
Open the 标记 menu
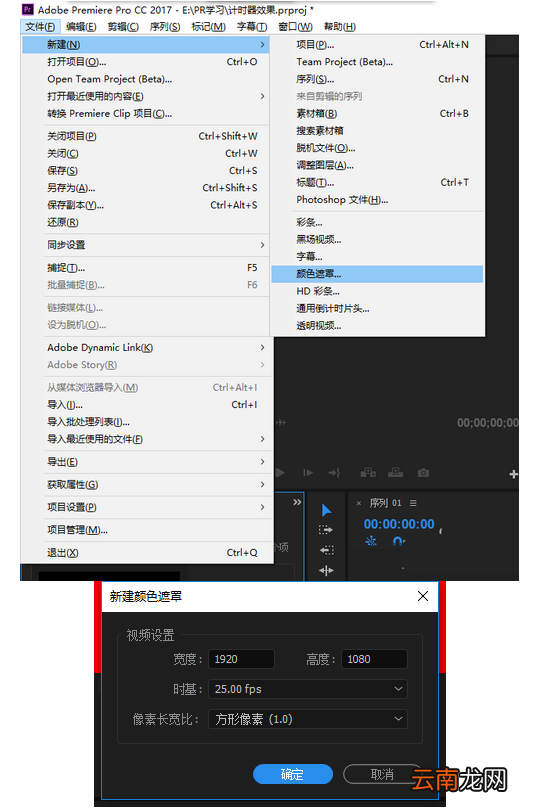pyautogui.click(x=208, y=27)
